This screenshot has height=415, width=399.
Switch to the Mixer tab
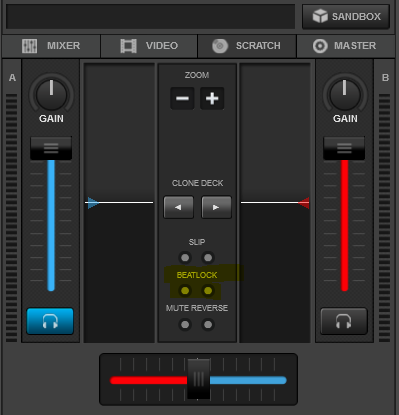51,46
